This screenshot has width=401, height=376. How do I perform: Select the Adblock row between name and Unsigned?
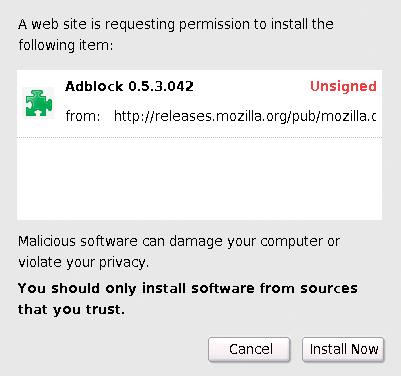coord(252,87)
